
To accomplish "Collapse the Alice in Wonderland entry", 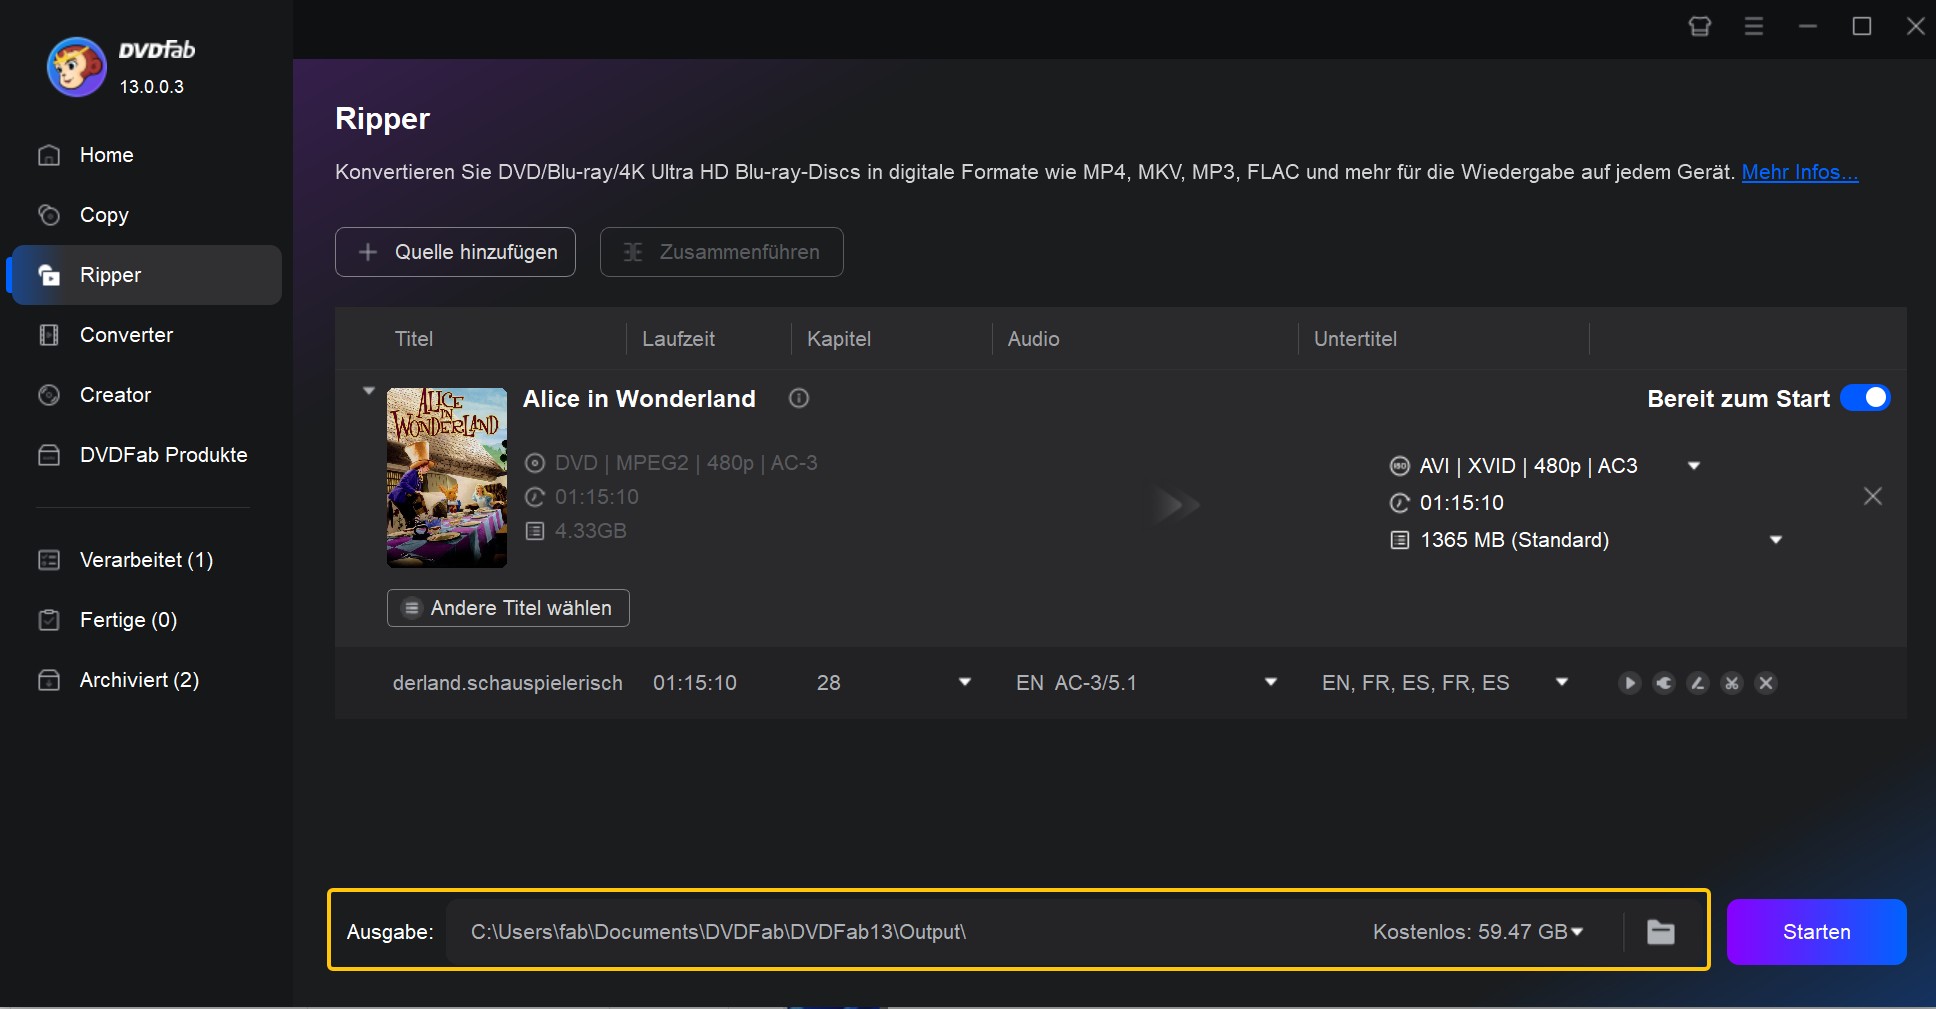I will click(368, 391).
